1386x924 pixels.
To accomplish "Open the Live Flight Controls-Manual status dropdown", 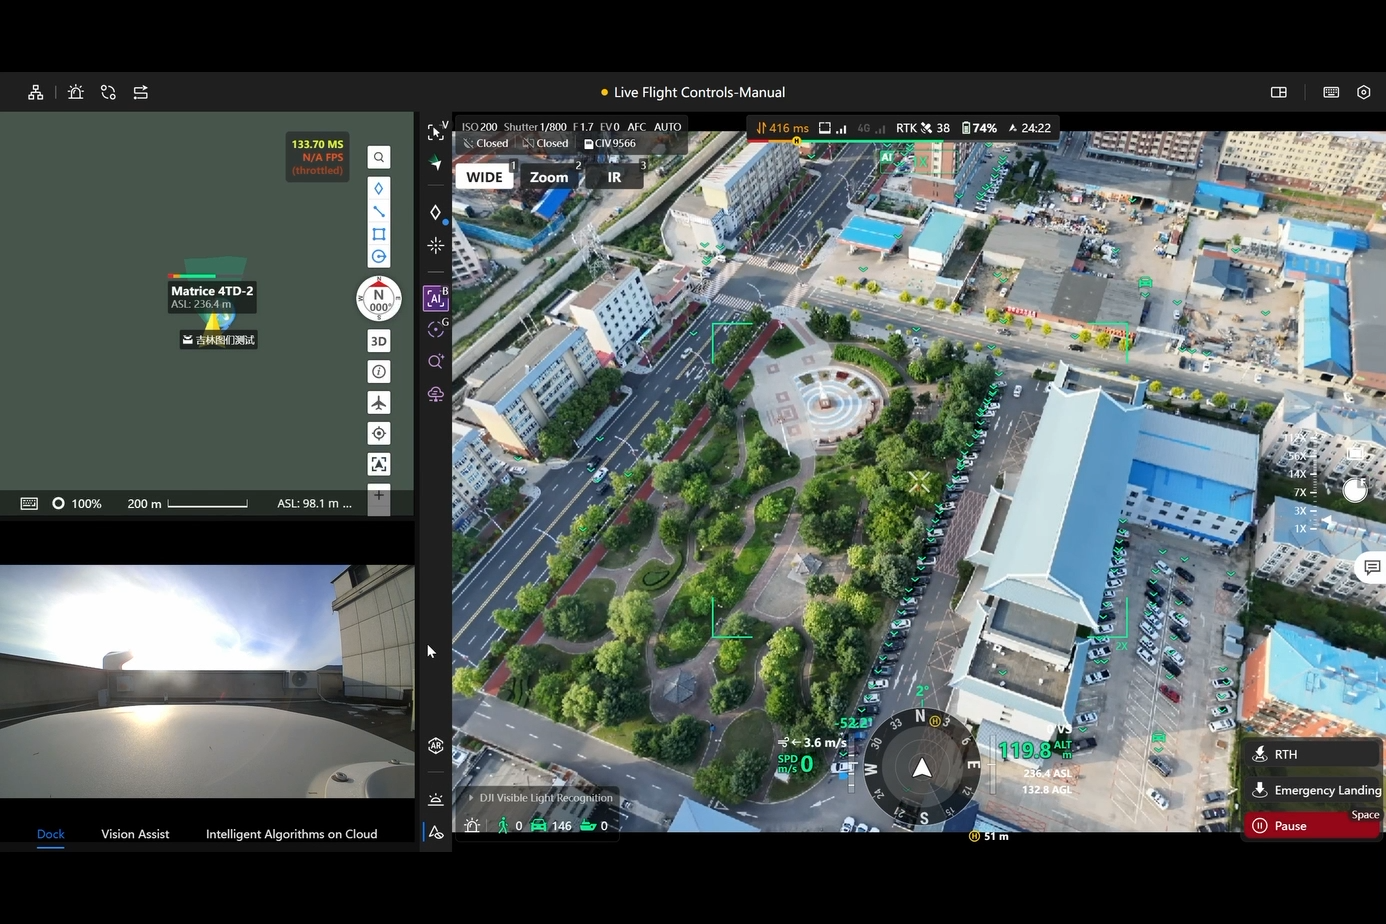I will pos(693,92).
